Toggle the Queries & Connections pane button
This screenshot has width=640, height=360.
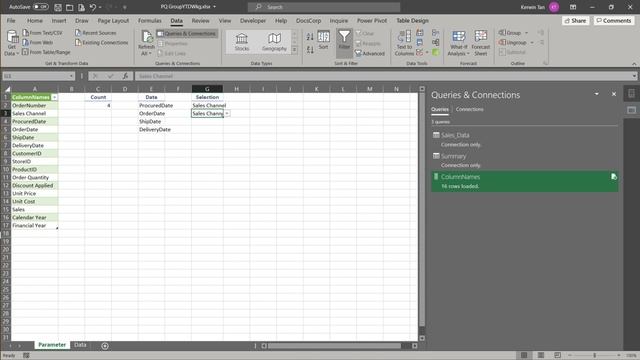[187, 33]
